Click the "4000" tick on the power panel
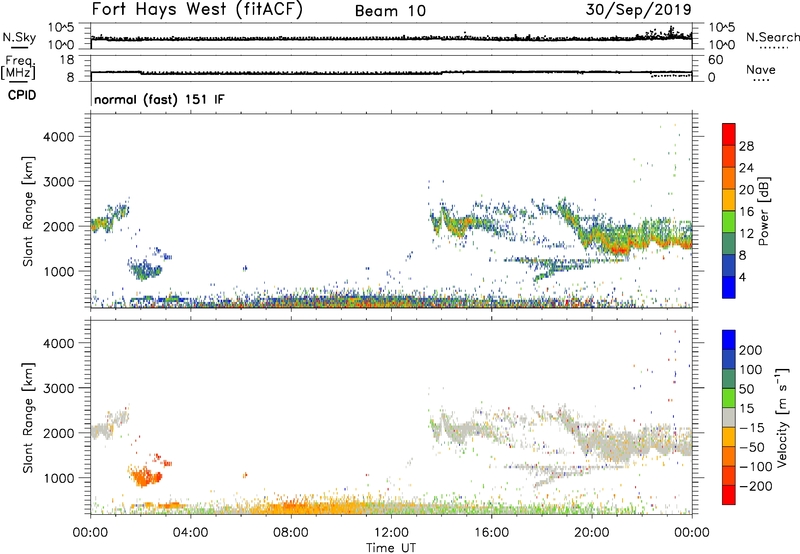The width and height of the screenshot is (800, 554). 59,137
